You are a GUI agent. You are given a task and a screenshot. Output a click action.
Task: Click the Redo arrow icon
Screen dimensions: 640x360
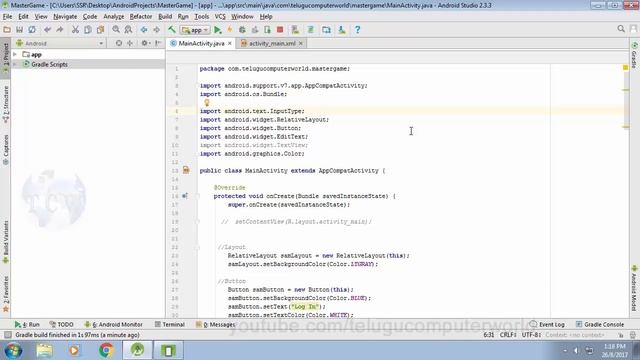(x=60, y=30)
